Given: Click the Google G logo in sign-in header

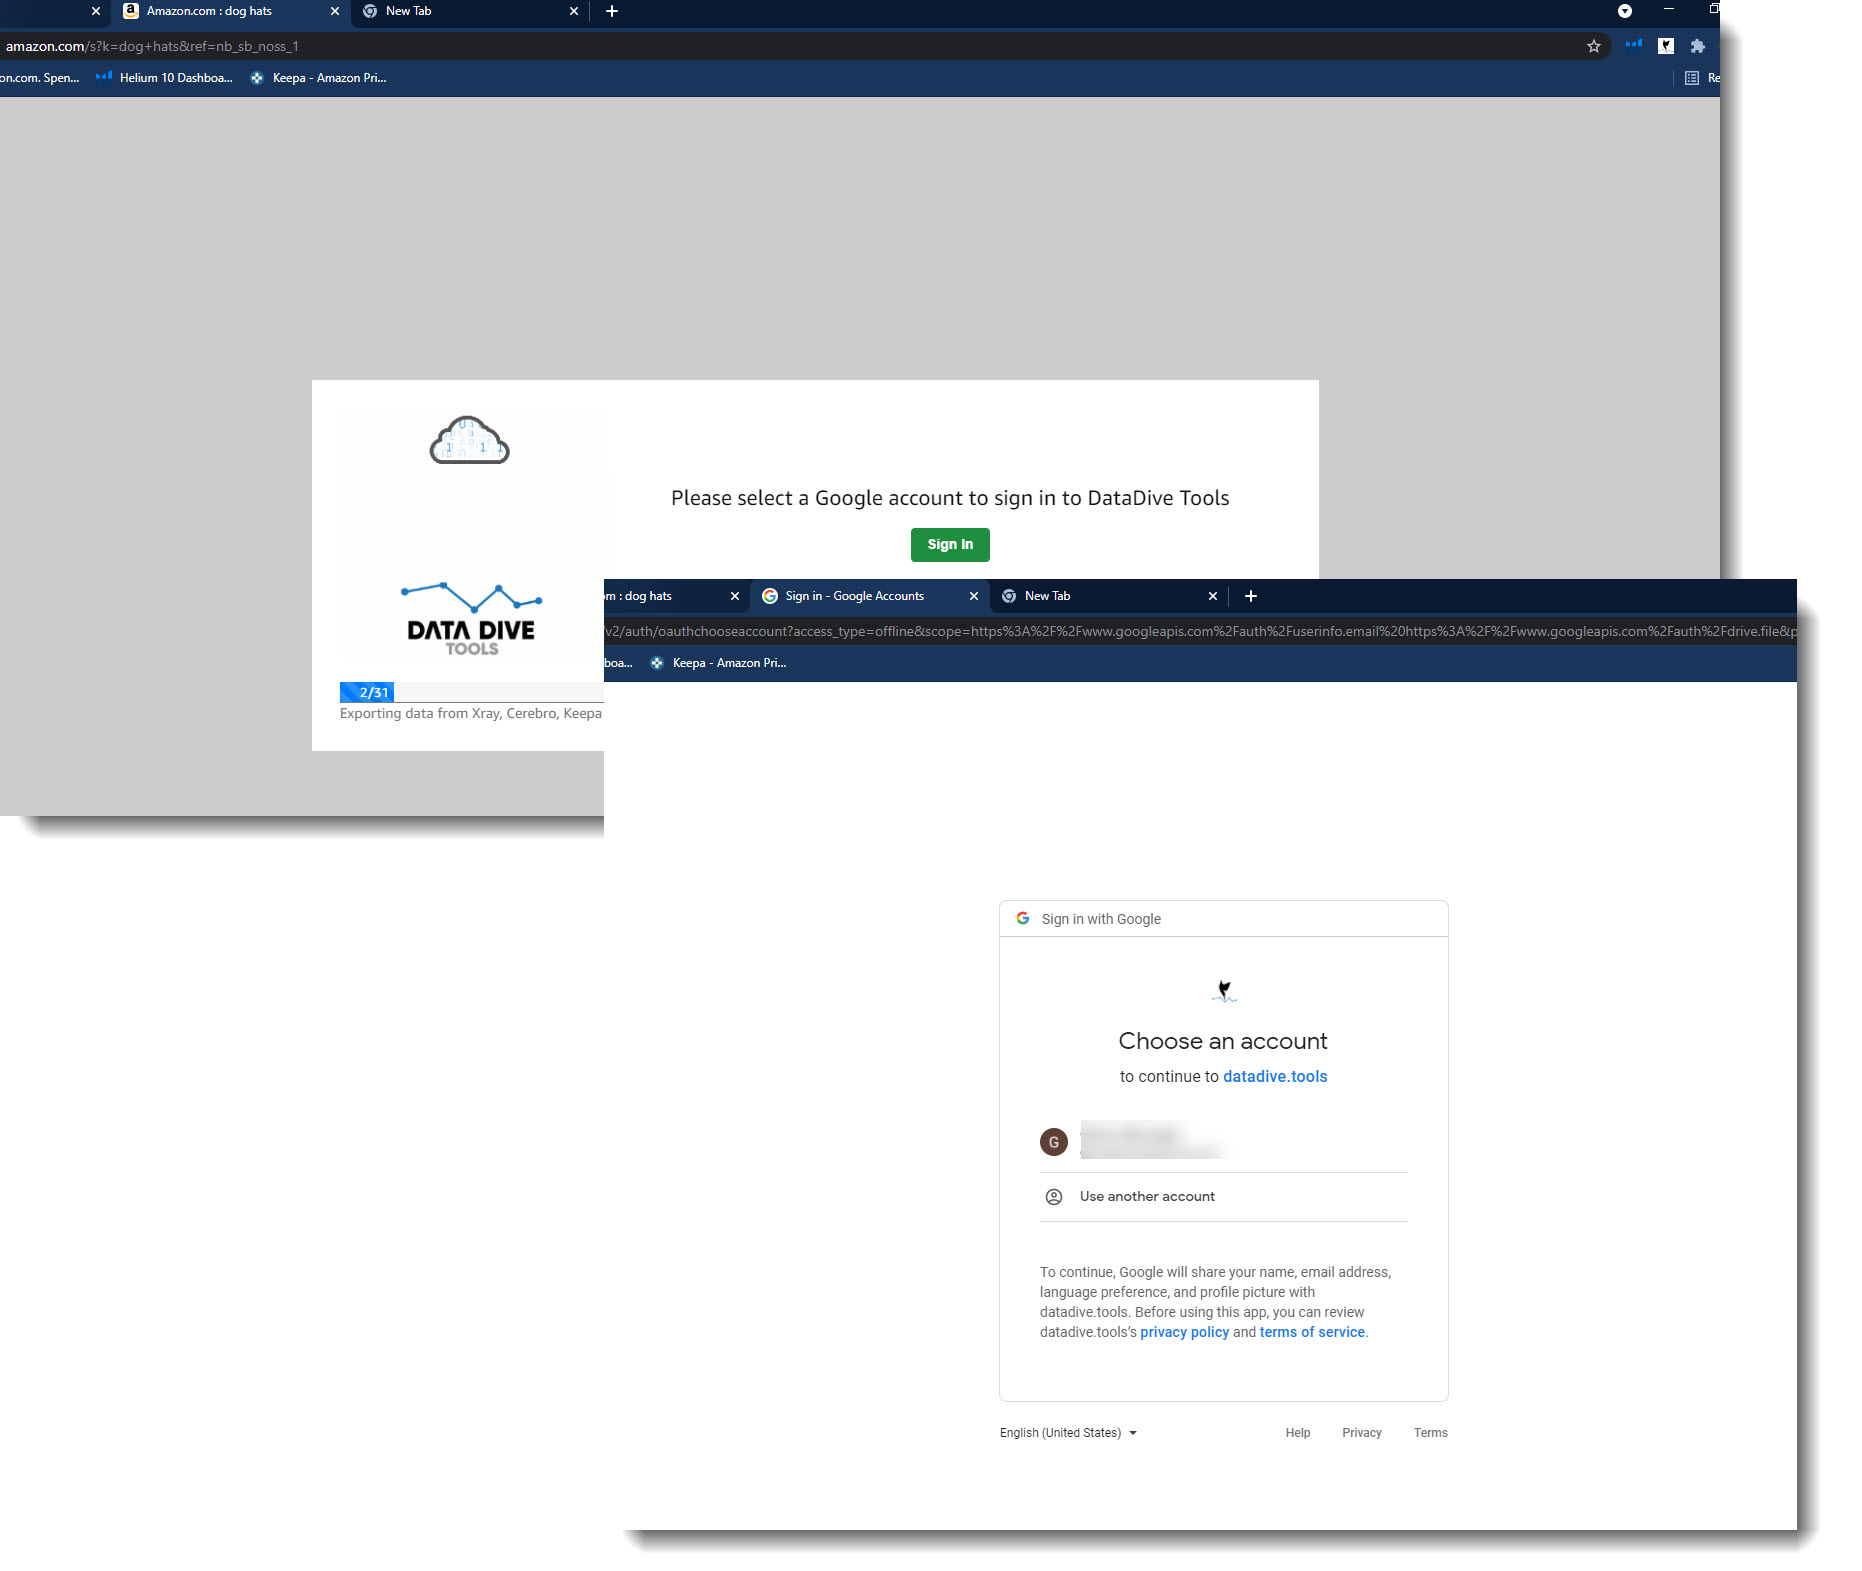Looking at the screenshot, I should click(x=1023, y=918).
